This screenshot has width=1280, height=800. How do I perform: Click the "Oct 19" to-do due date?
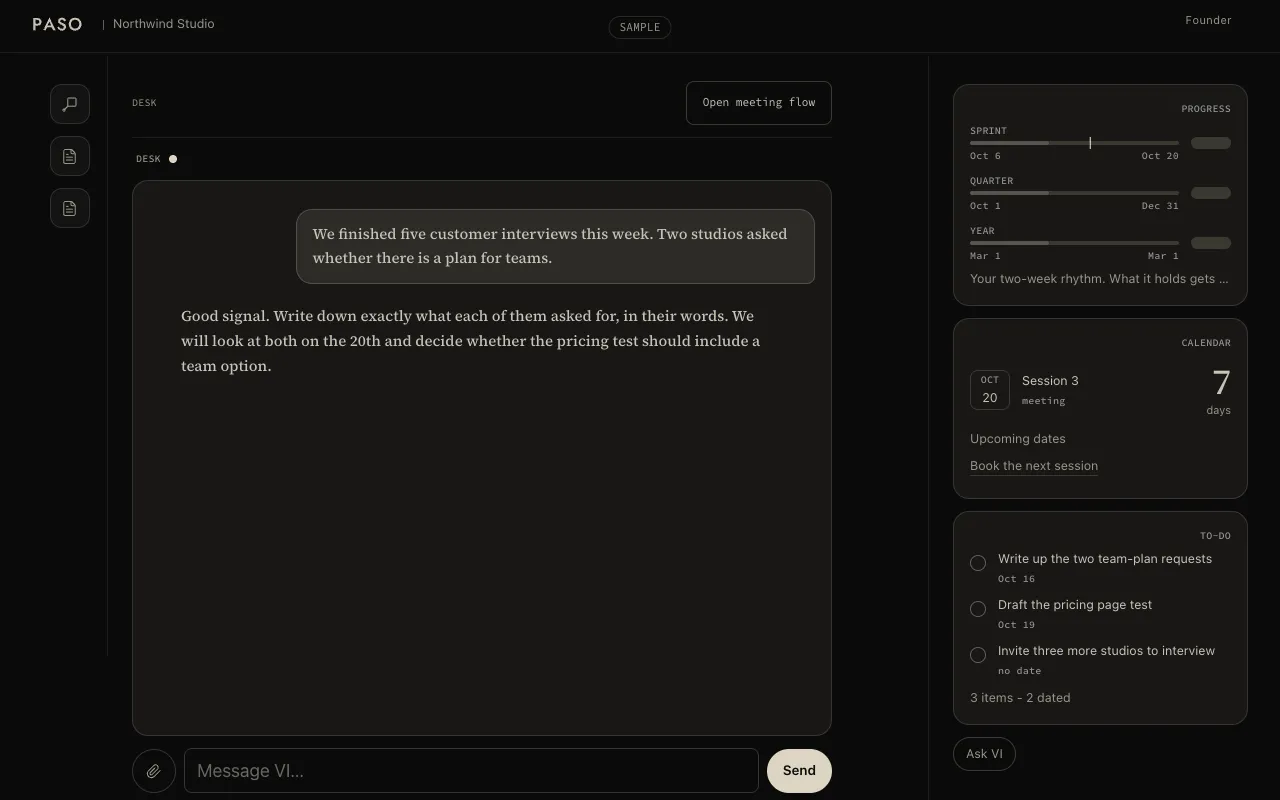pos(1016,625)
